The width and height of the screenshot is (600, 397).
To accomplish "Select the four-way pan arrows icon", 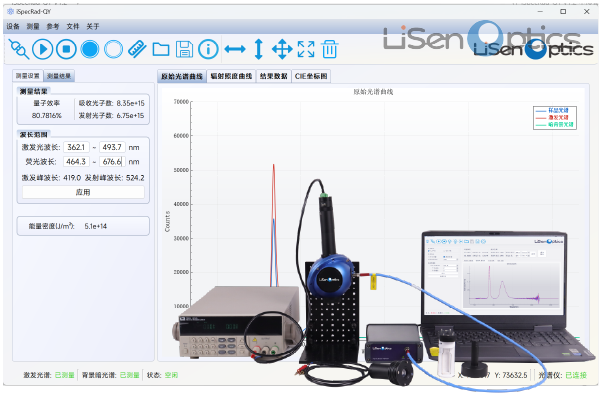I will point(282,49).
